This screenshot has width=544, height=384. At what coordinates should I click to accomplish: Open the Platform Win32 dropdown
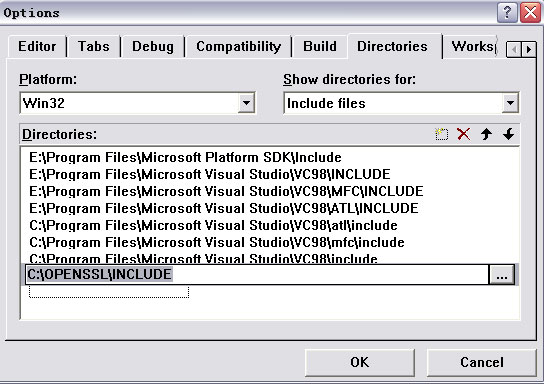point(246,103)
